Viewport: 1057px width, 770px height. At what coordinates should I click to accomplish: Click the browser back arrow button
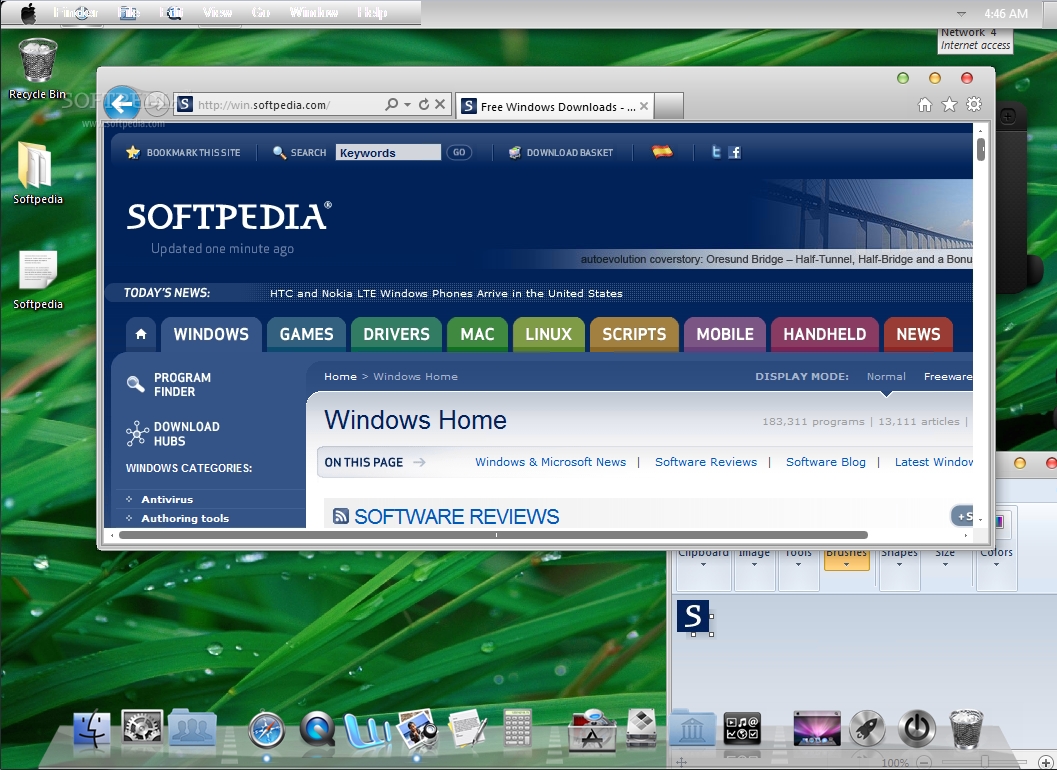[121, 104]
